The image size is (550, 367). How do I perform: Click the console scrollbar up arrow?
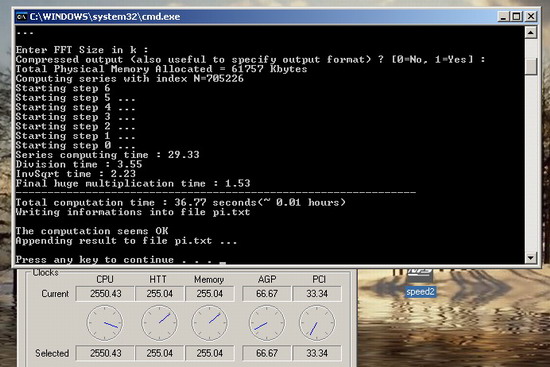tap(531, 33)
